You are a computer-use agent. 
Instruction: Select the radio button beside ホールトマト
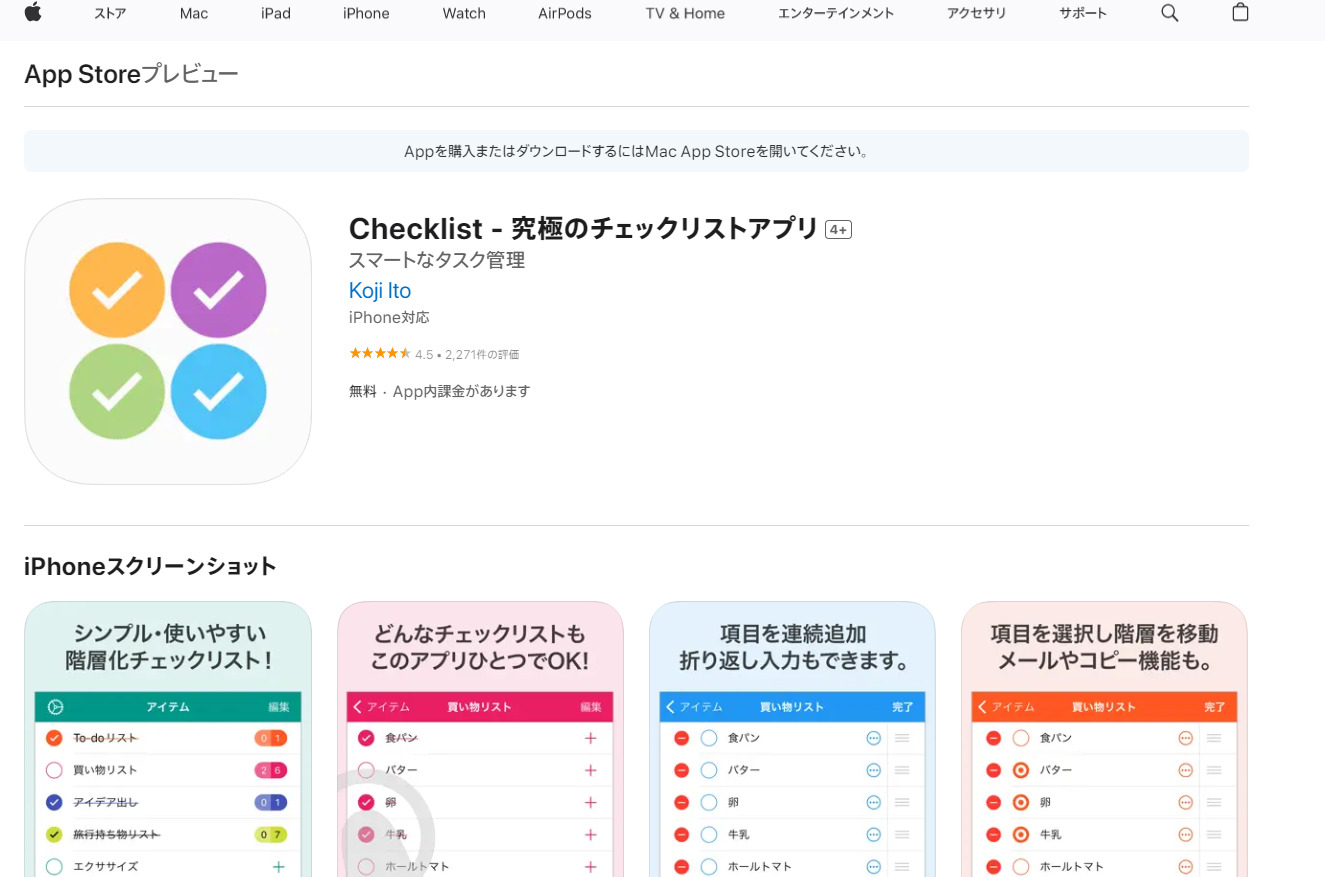tap(1018, 866)
